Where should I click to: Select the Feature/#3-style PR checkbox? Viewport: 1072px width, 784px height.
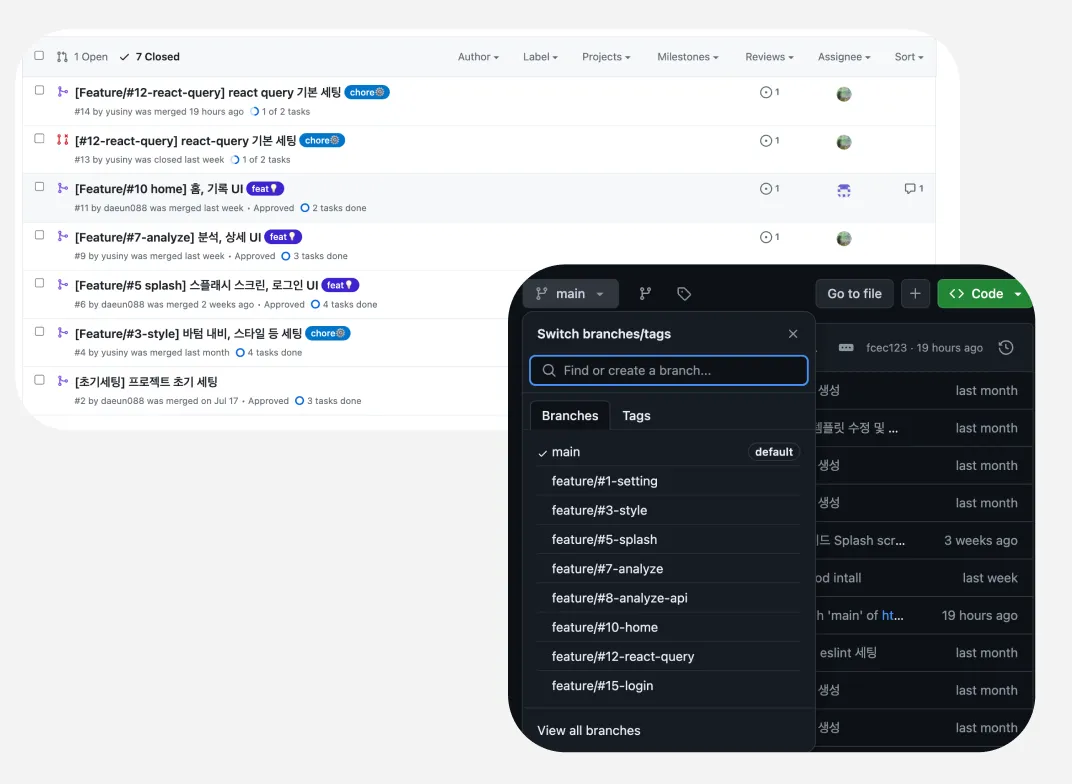tap(39, 332)
